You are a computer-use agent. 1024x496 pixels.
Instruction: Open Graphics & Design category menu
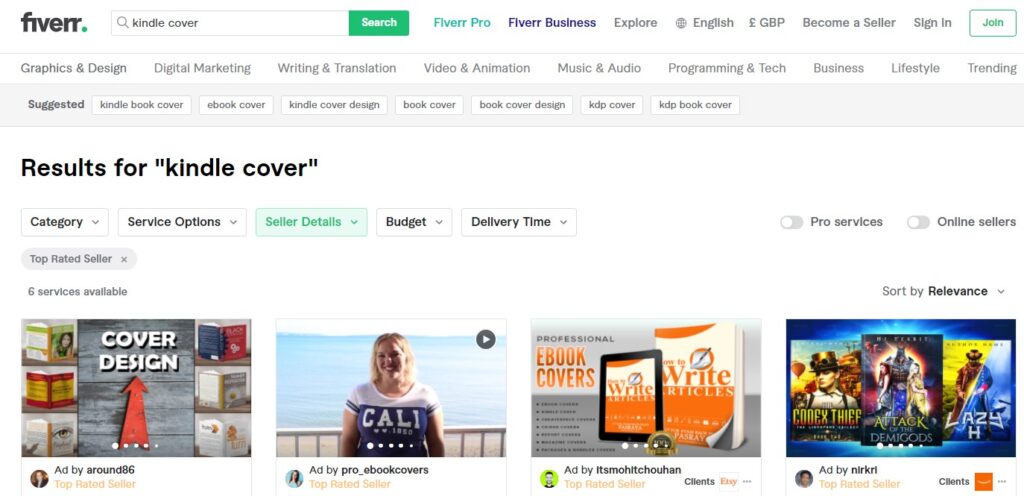click(74, 68)
